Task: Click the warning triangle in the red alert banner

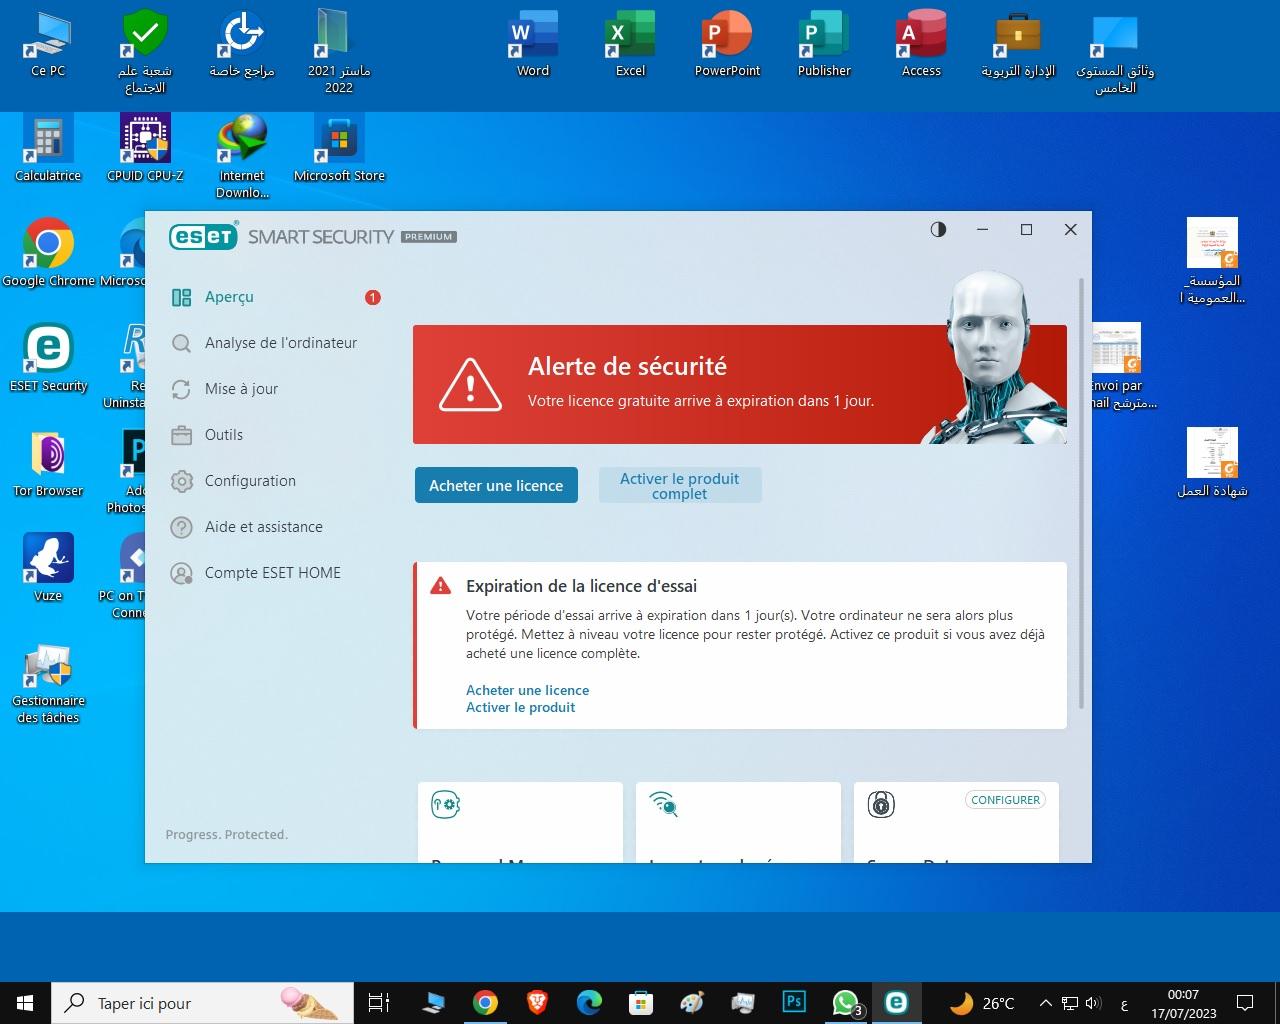Action: click(470, 384)
